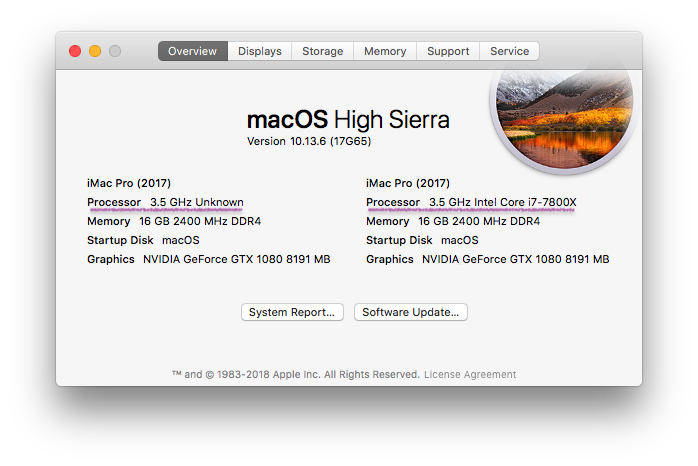Minimize the window with the yellow button
This screenshot has width=698, height=466.
pyautogui.click(x=95, y=51)
